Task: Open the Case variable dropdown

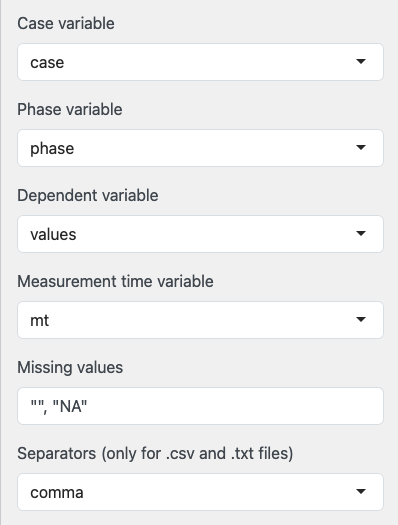Action: tap(200, 62)
